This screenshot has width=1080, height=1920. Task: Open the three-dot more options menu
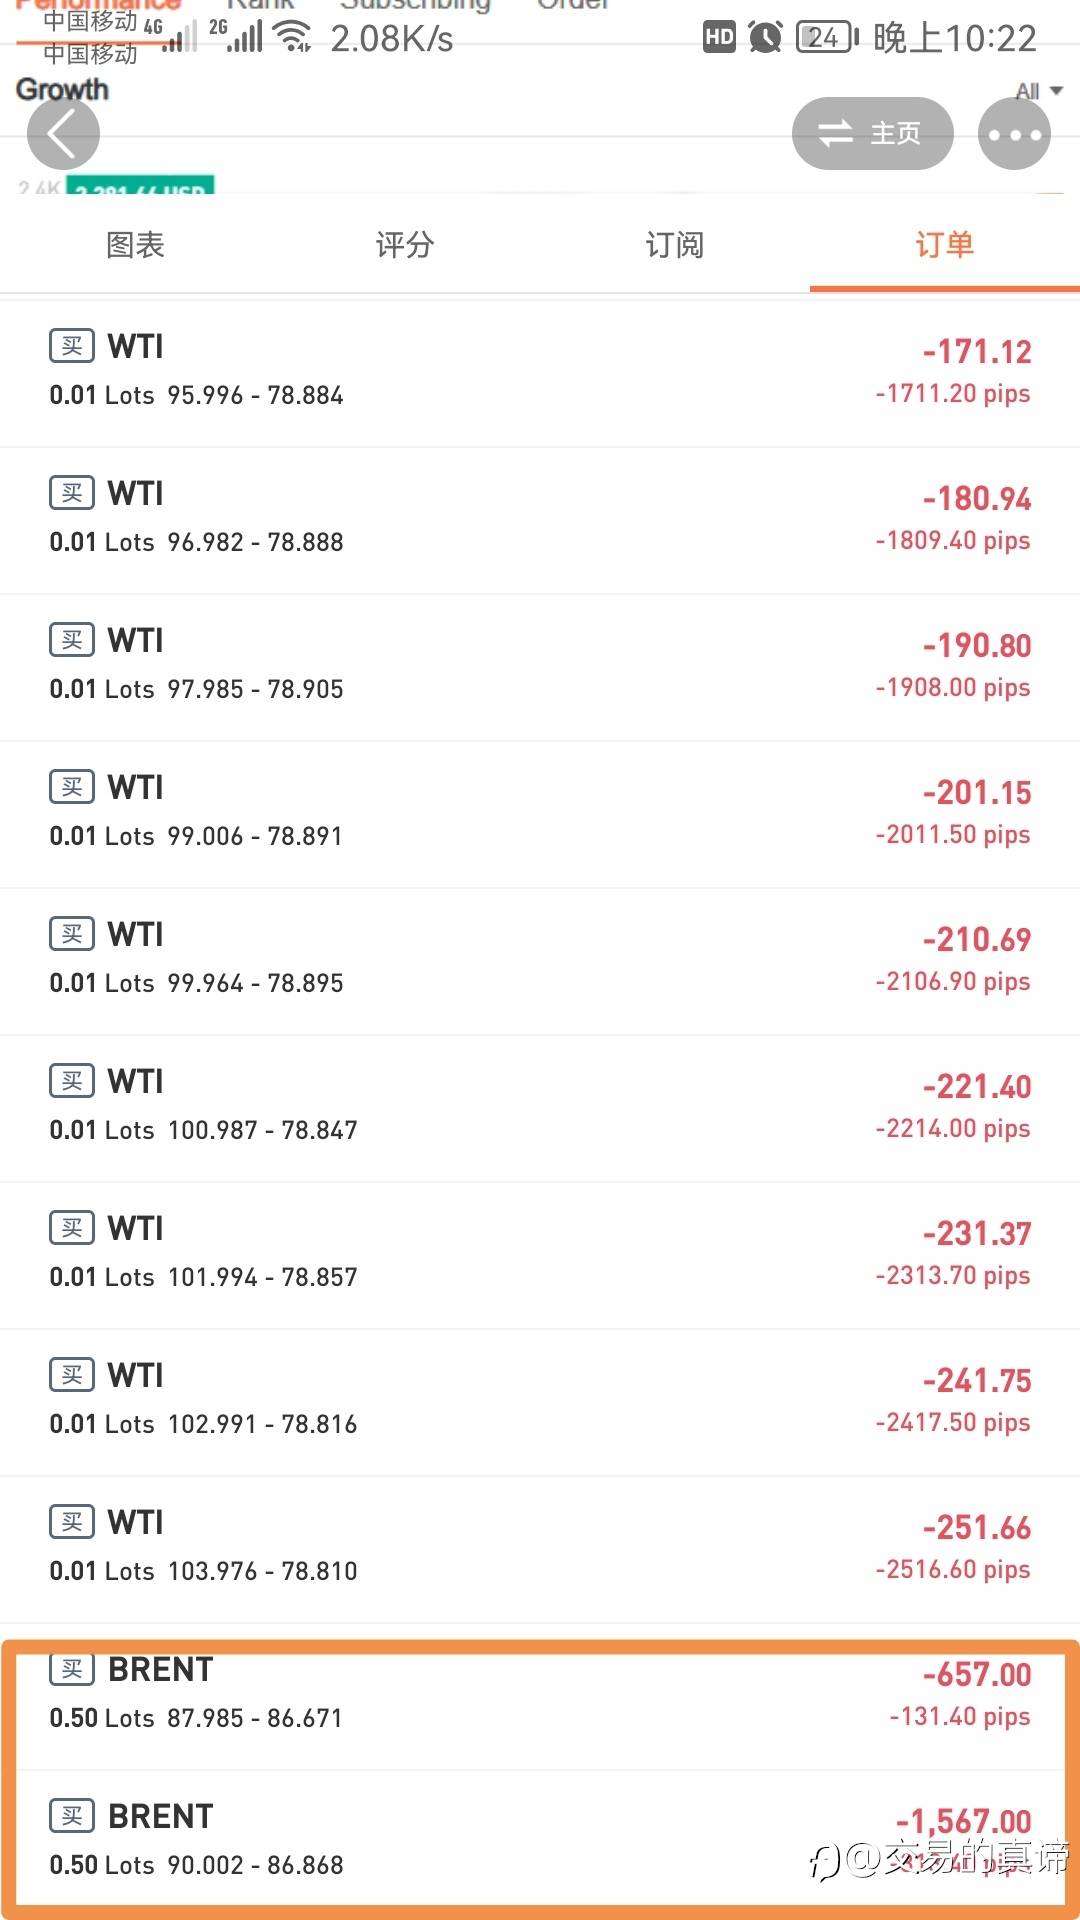click(x=1014, y=134)
